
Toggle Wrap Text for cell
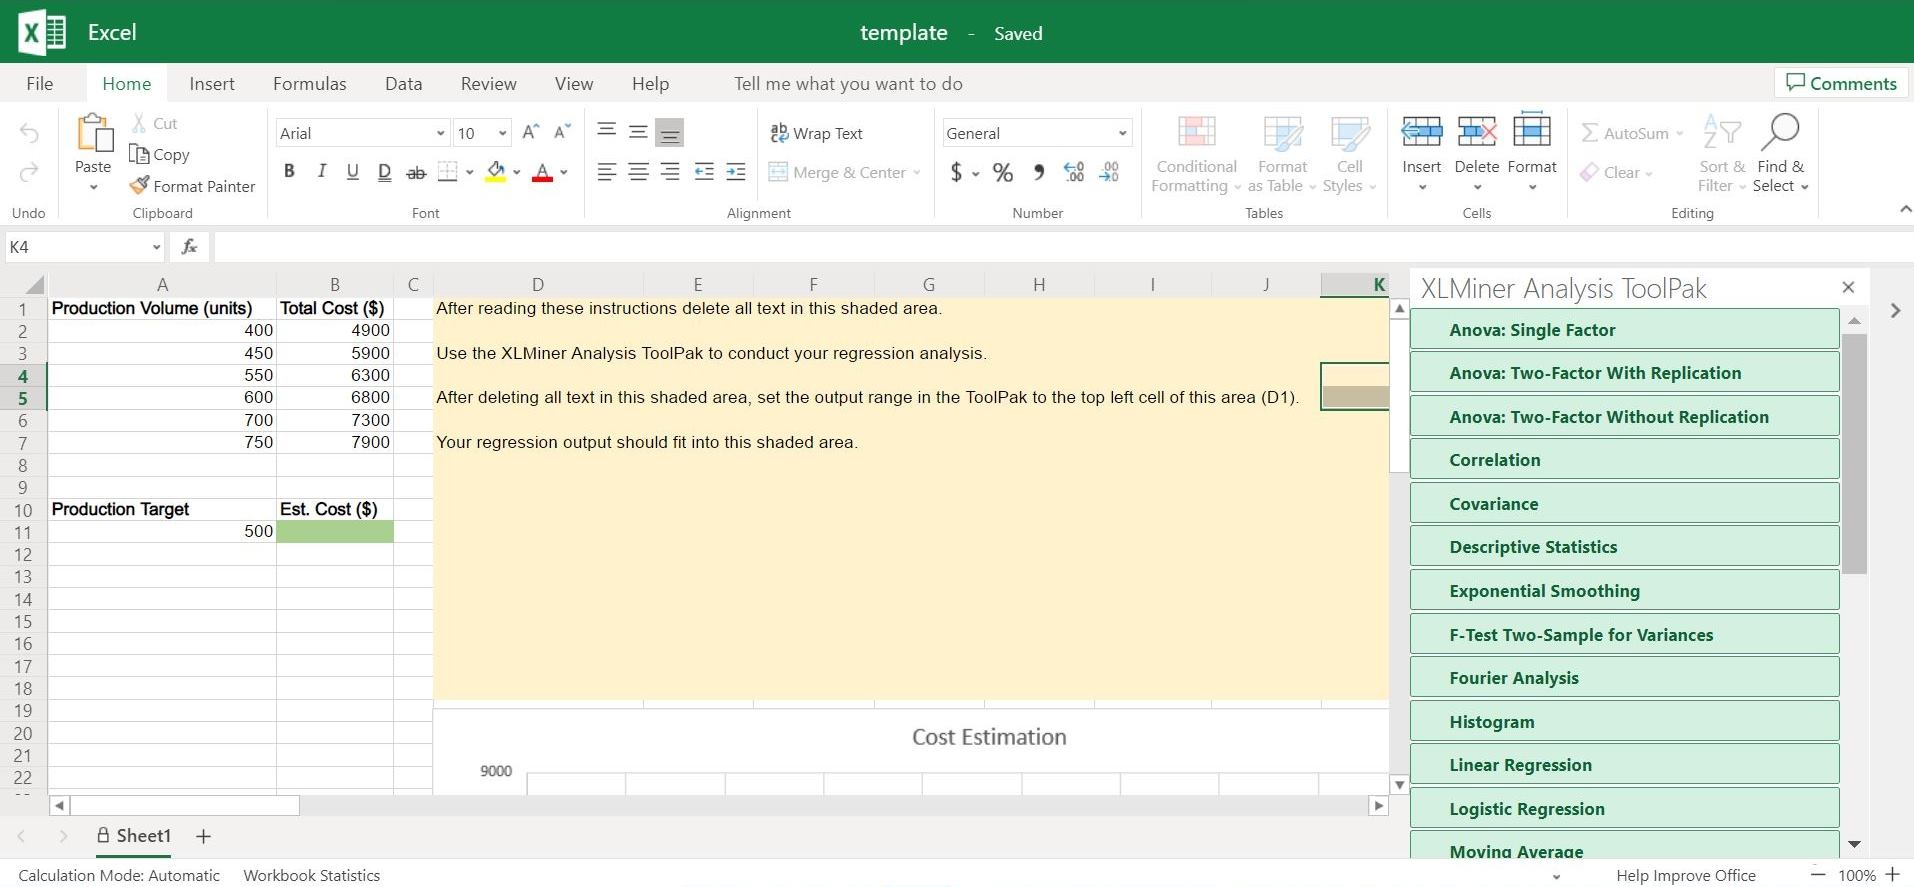pos(816,133)
